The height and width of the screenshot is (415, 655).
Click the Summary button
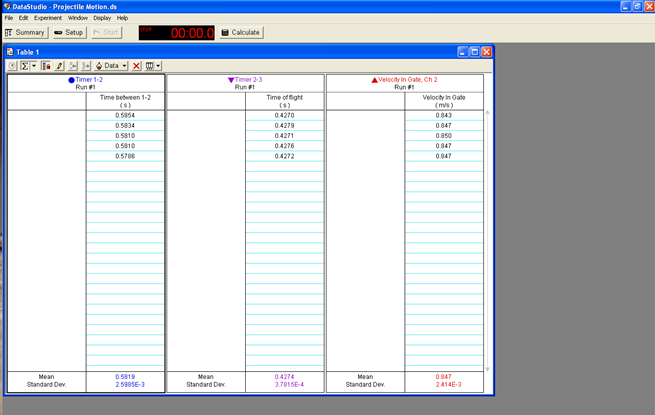pyautogui.click(x=25, y=32)
